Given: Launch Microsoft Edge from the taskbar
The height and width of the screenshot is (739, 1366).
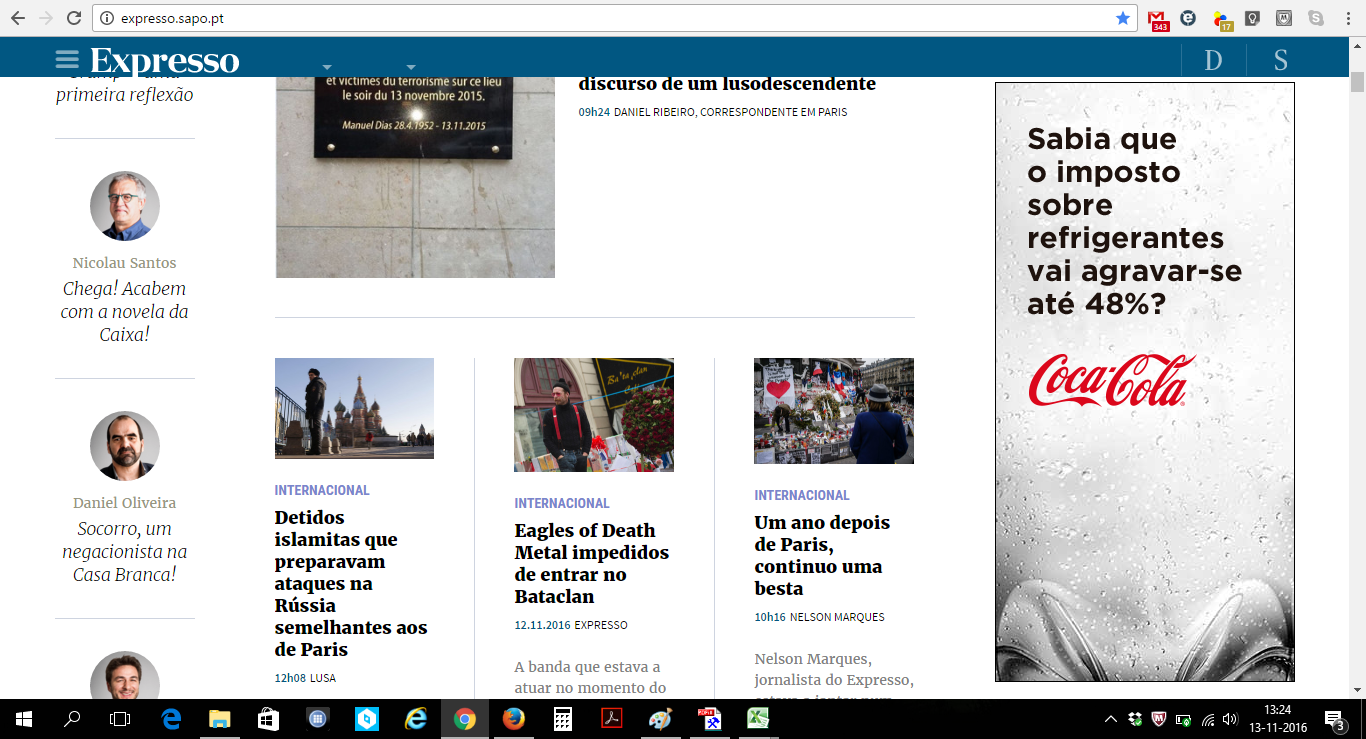Looking at the screenshot, I should [171, 719].
